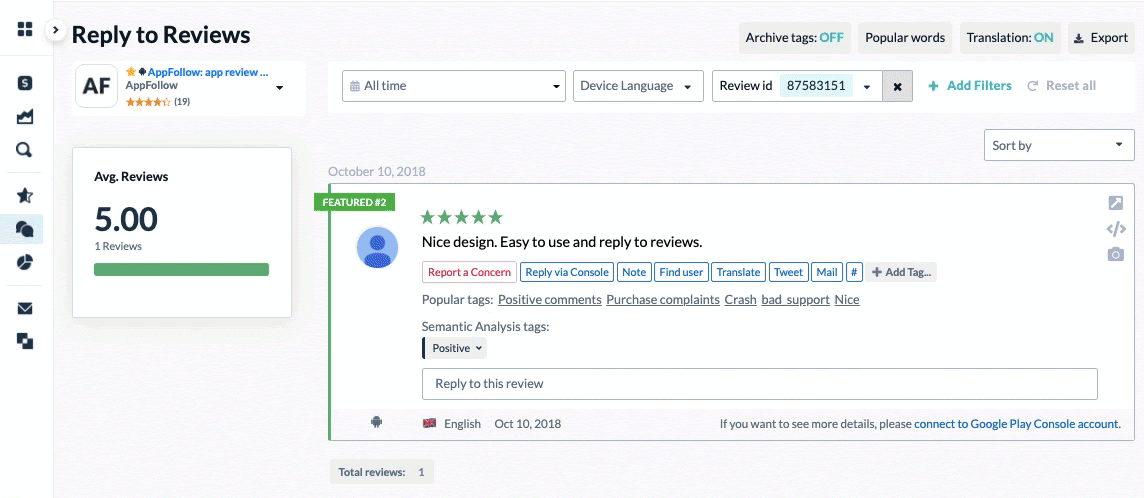This screenshot has height=498, width=1144.
Task: Expand the sidebar with arrow button
Action: click(x=55, y=31)
